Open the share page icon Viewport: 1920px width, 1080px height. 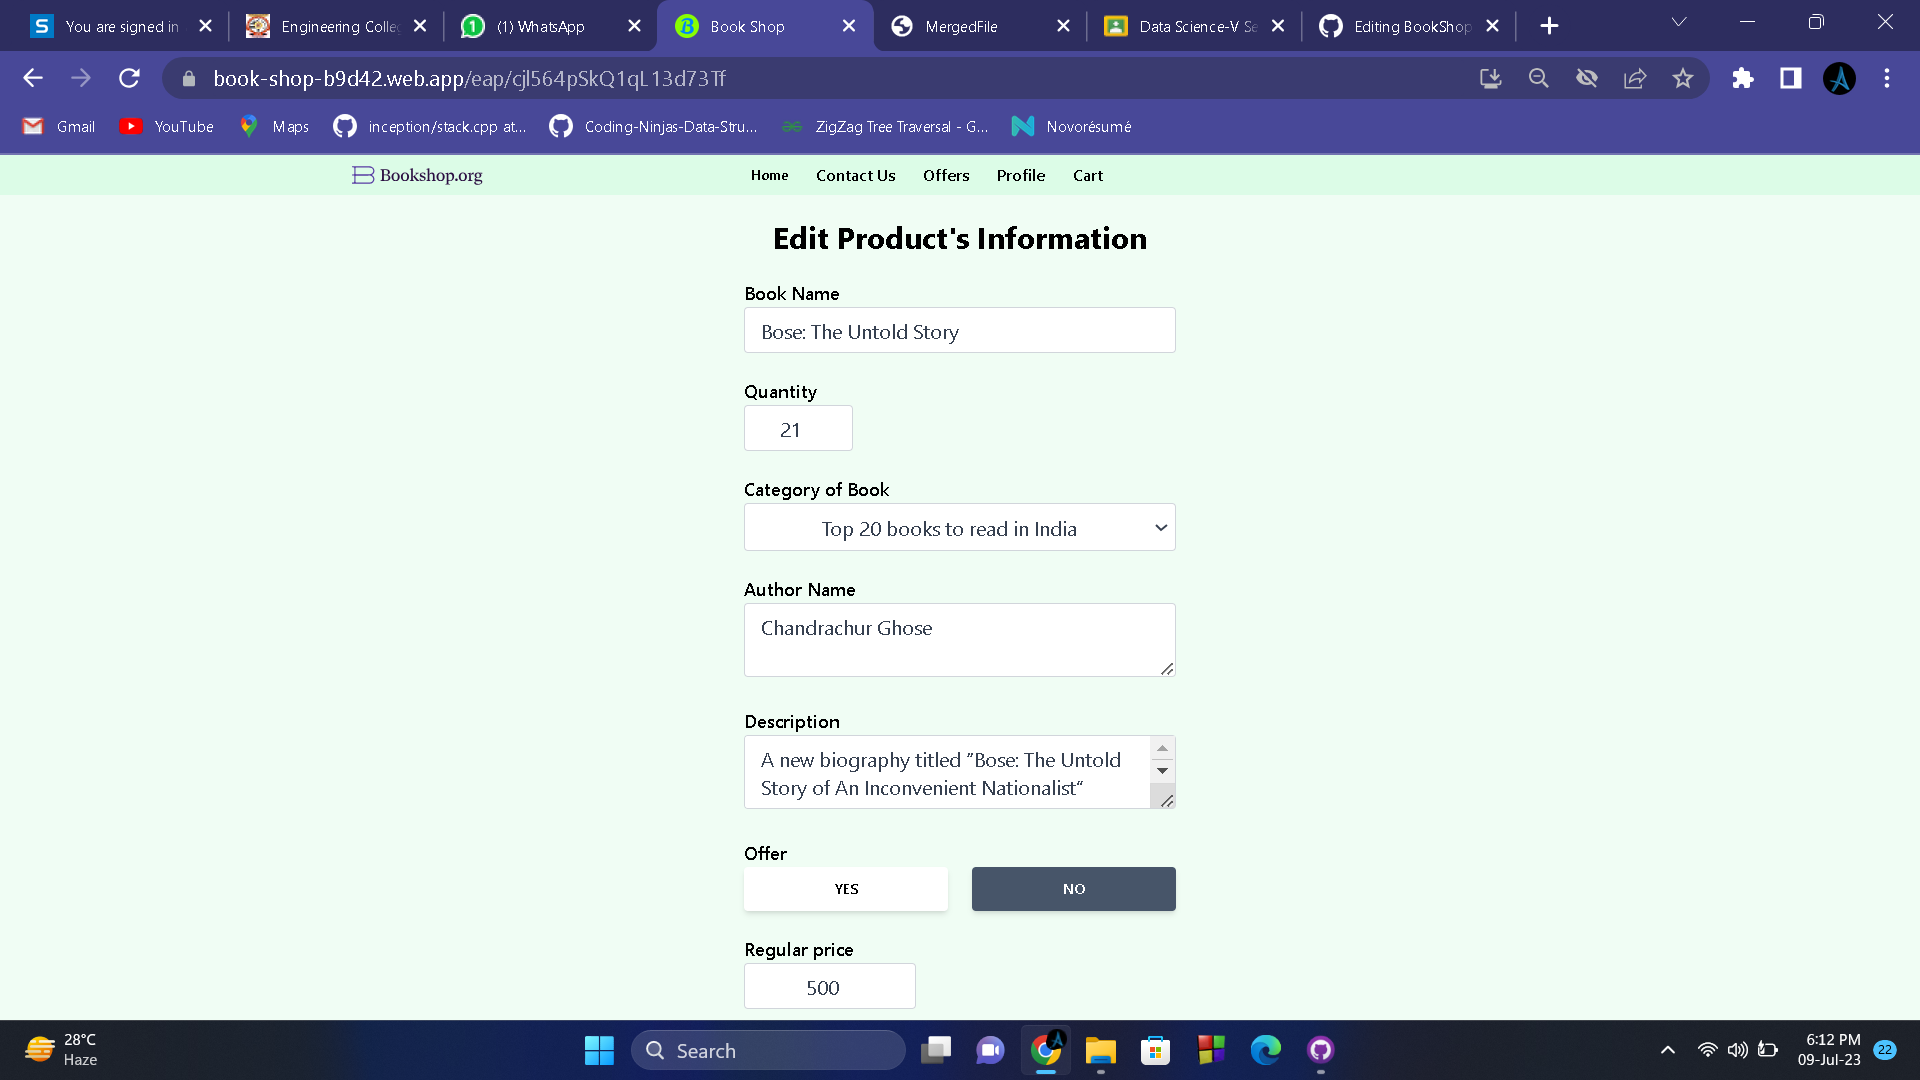(x=1635, y=78)
